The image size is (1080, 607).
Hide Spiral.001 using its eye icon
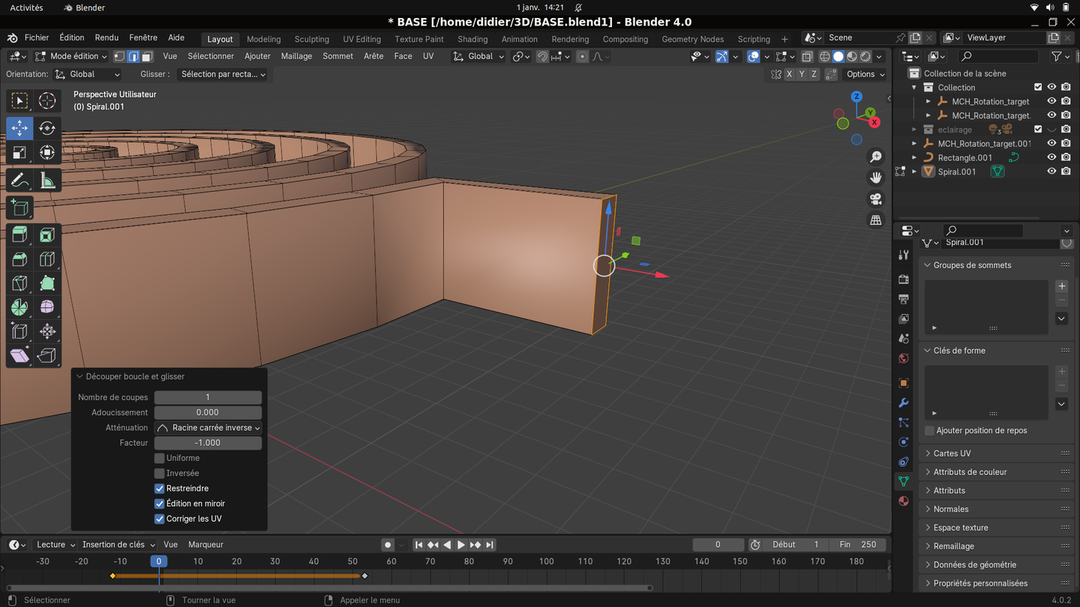pyautogui.click(x=1051, y=171)
